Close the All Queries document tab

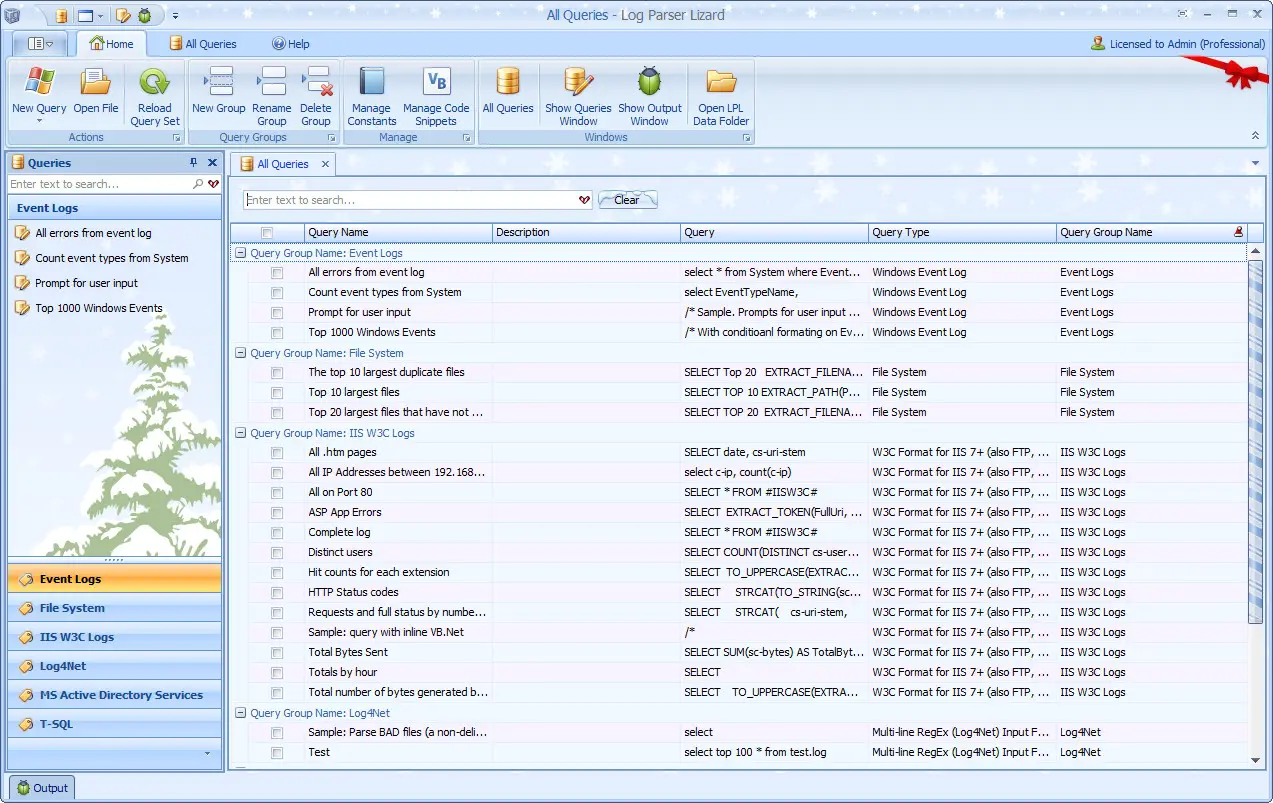tap(325, 164)
